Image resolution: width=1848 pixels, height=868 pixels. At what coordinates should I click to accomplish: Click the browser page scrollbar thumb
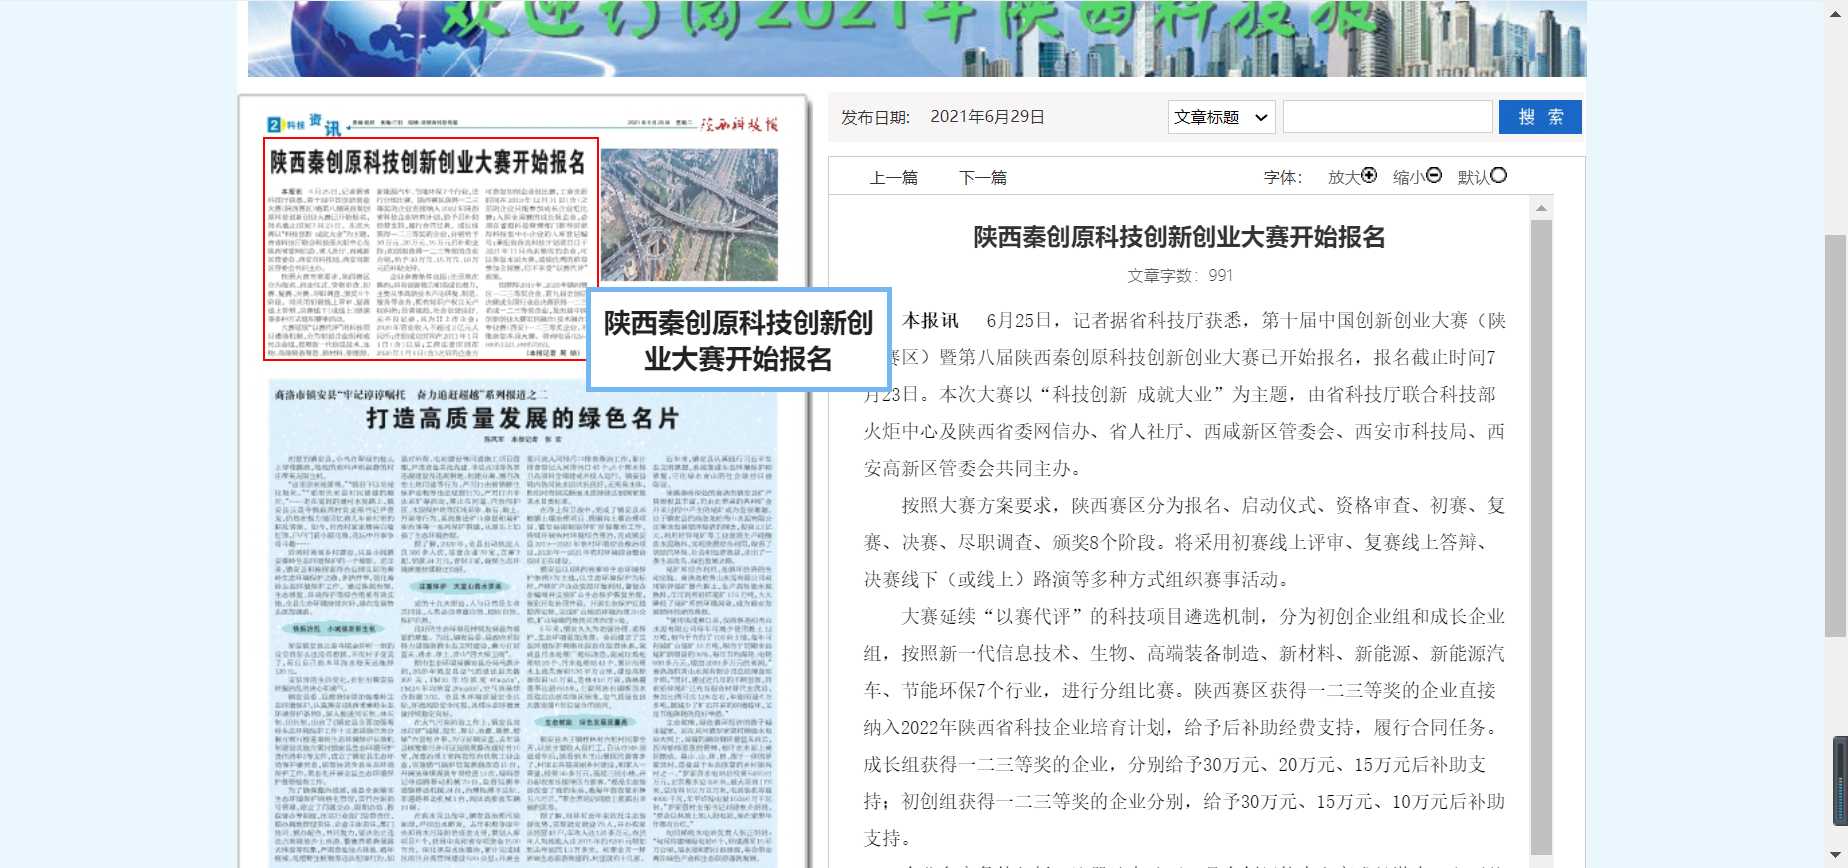(x=1836, y=436)
